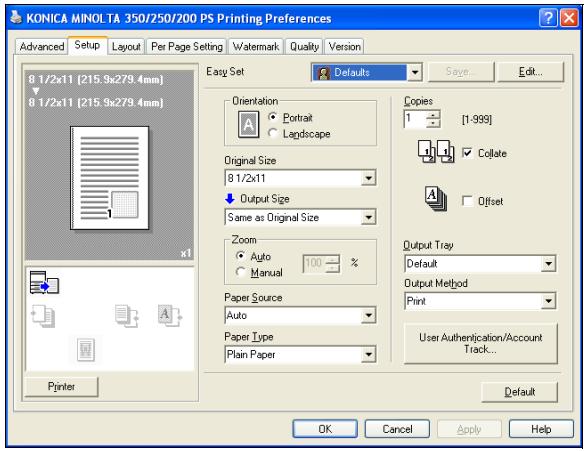
Task: Click the greyed Save... button
Action: tap(461, 72)
